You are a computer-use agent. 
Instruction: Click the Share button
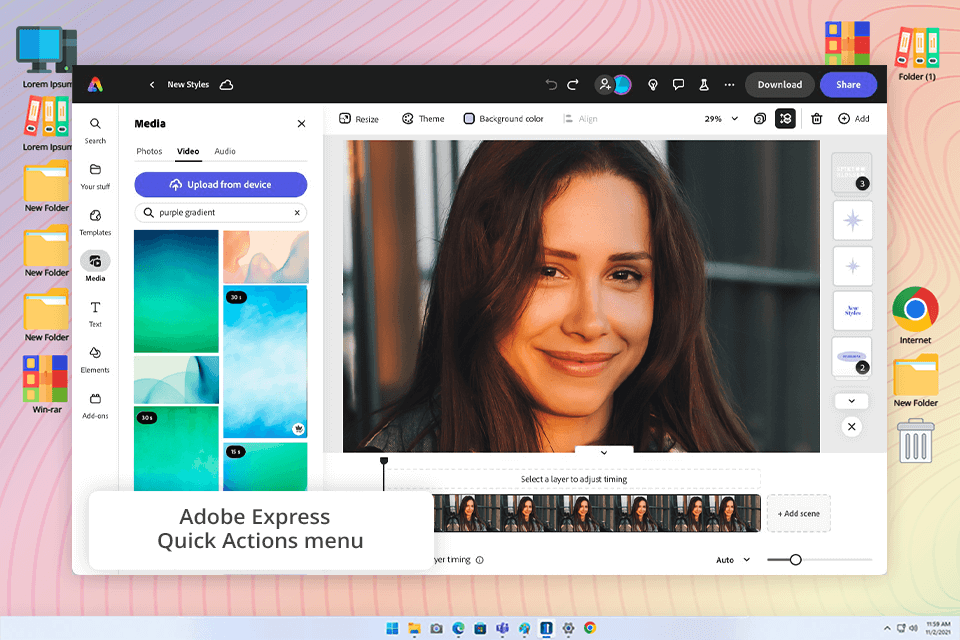[x=848, y=85]
